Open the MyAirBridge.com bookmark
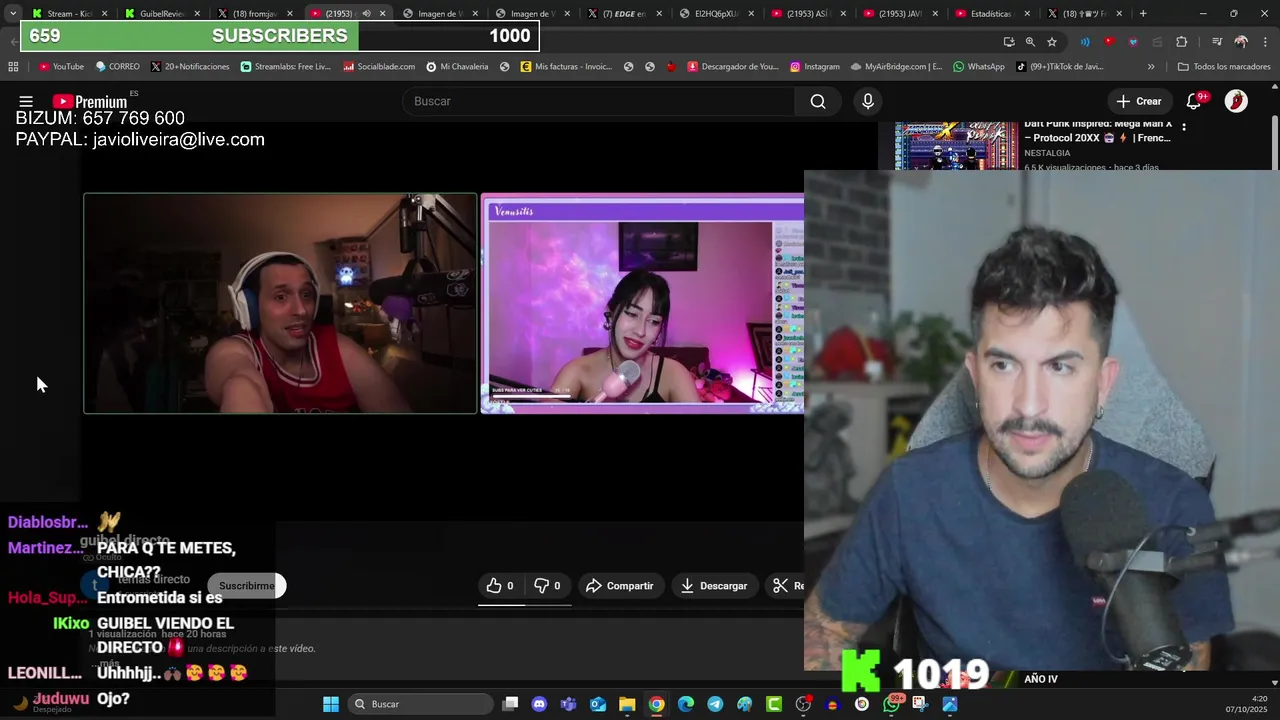 [x=897, y=67]
